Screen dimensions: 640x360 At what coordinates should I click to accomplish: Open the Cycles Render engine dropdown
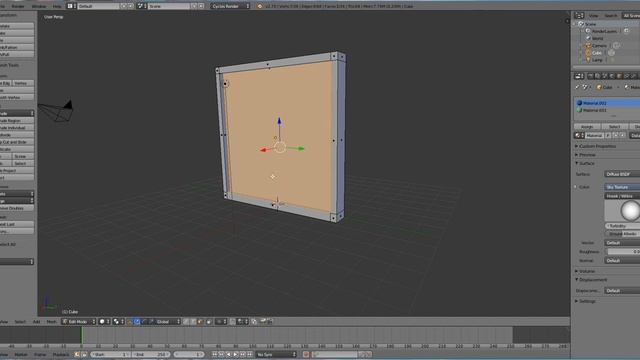[x=231, y=6]
